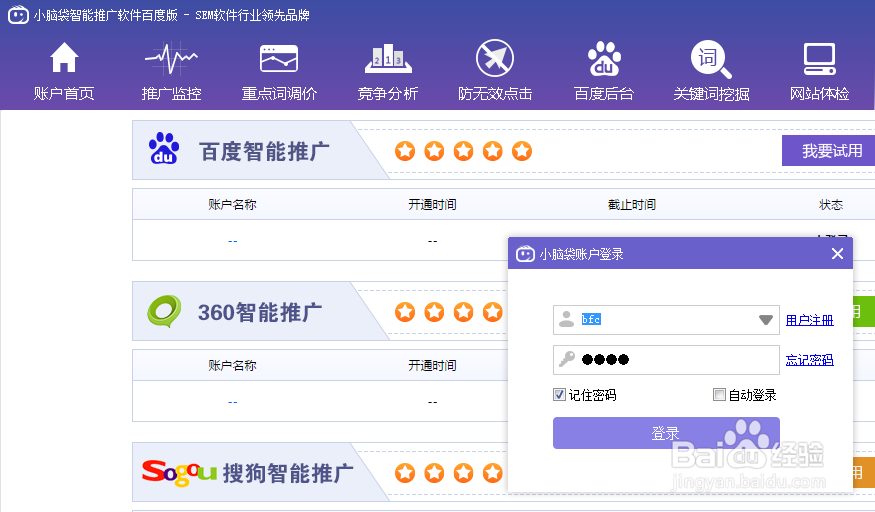Click the blue -- account link in Baidu table
Screen dimensions: 875x512
pyautogui.click(x=233, y=241)
